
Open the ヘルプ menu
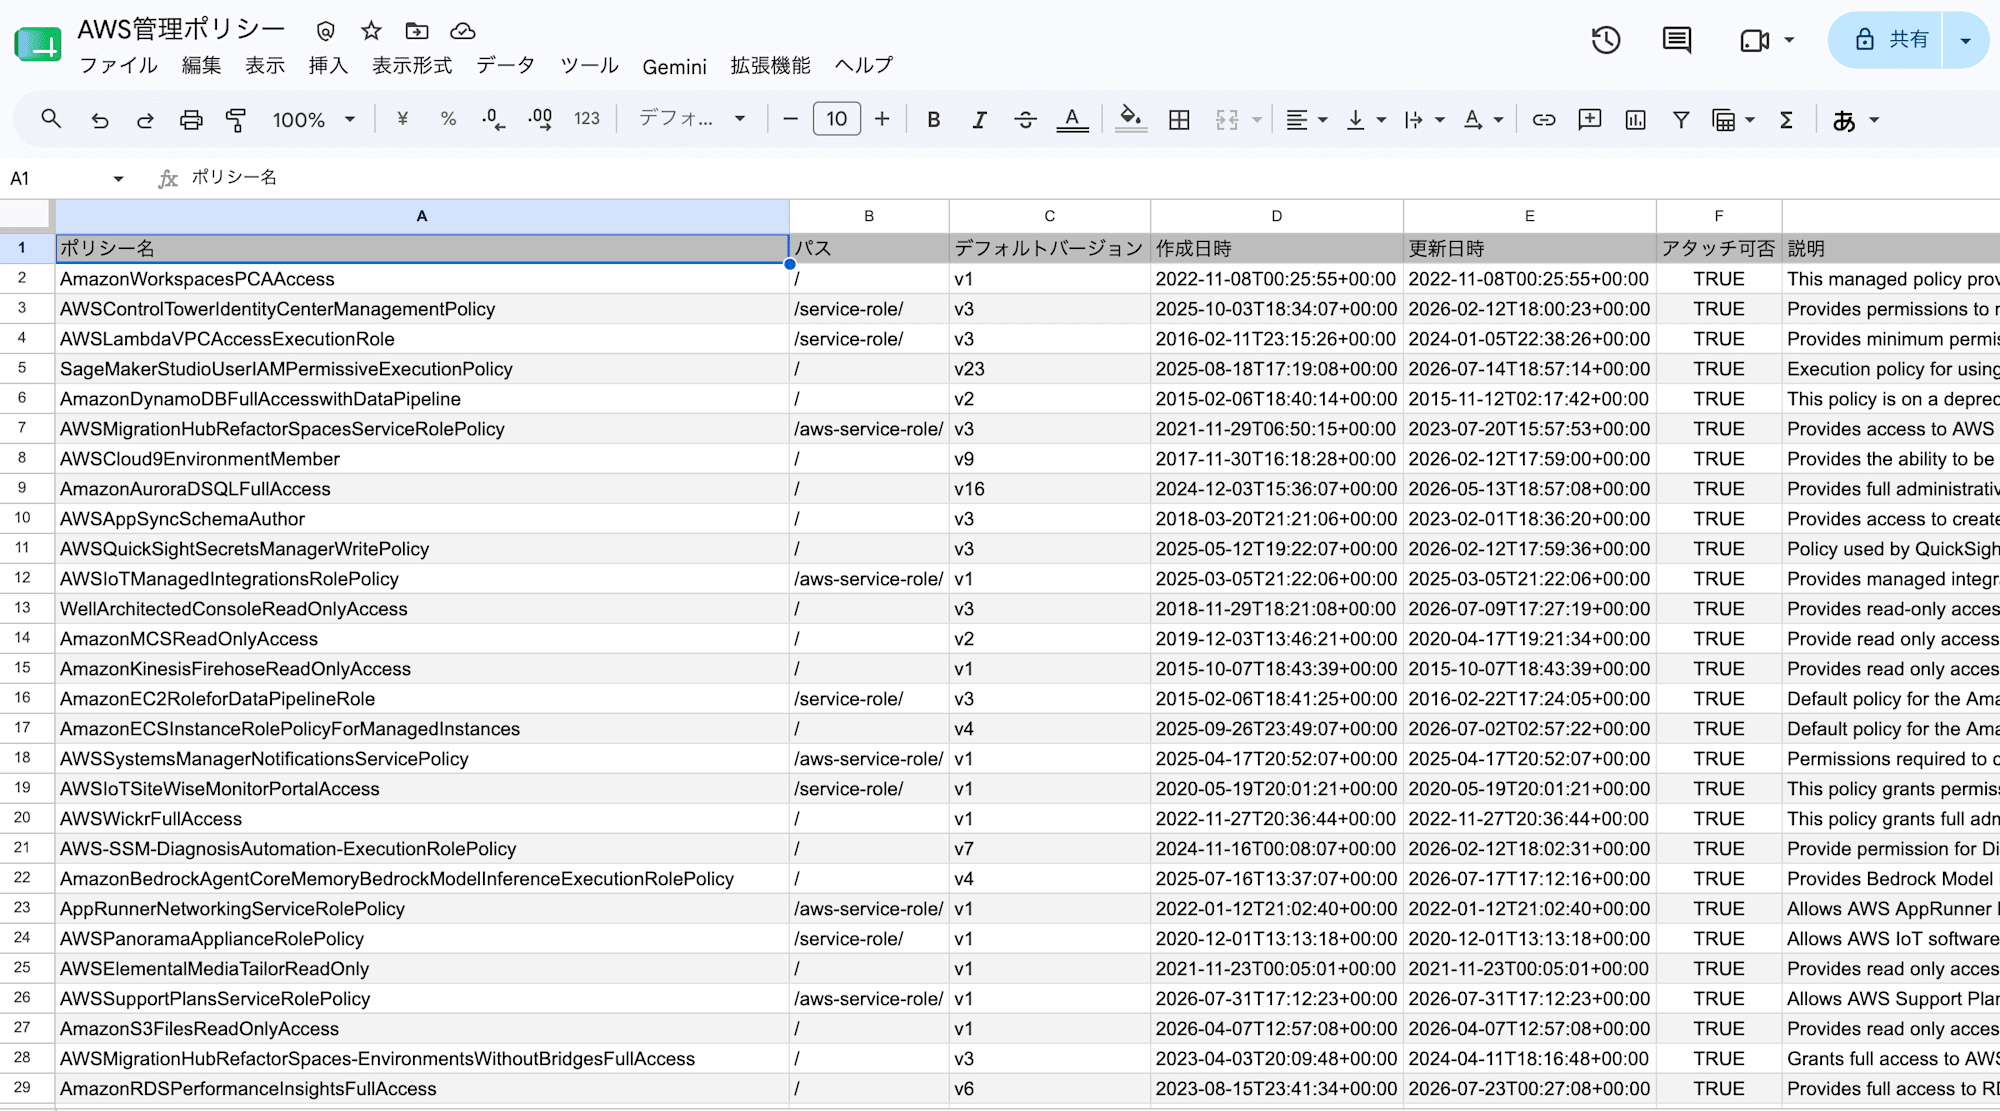864,66
